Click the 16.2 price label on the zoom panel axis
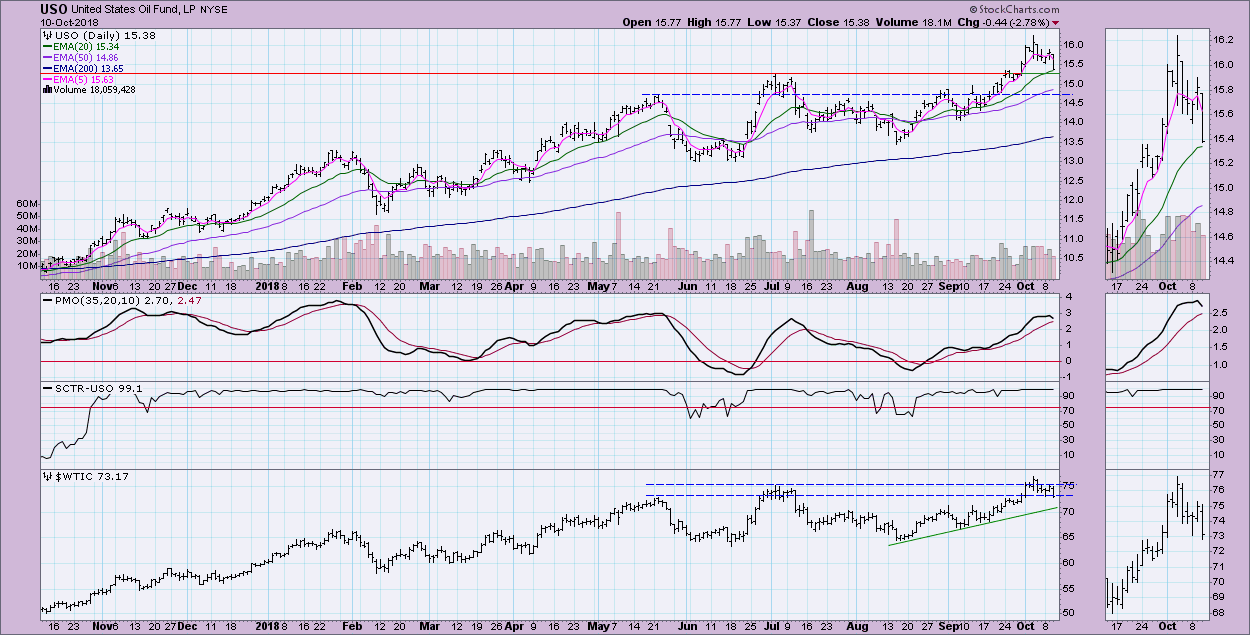Screen dimensions: 1250x635 click(x=1226, y=40)
